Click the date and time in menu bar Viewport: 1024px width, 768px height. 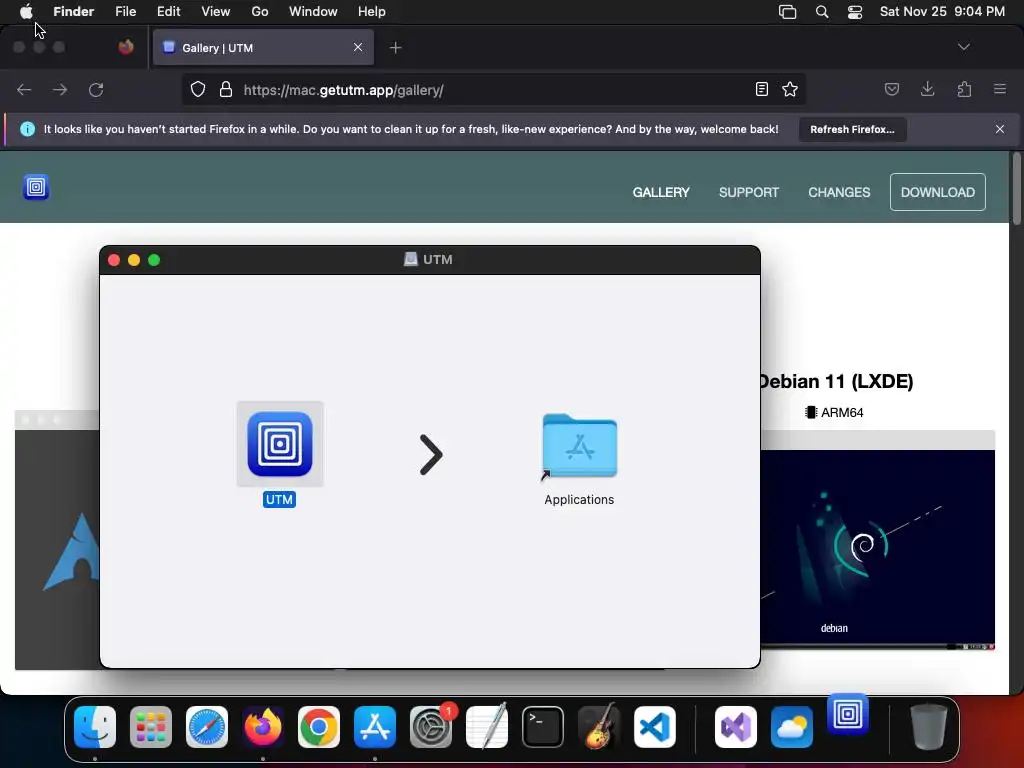(942, 12)
